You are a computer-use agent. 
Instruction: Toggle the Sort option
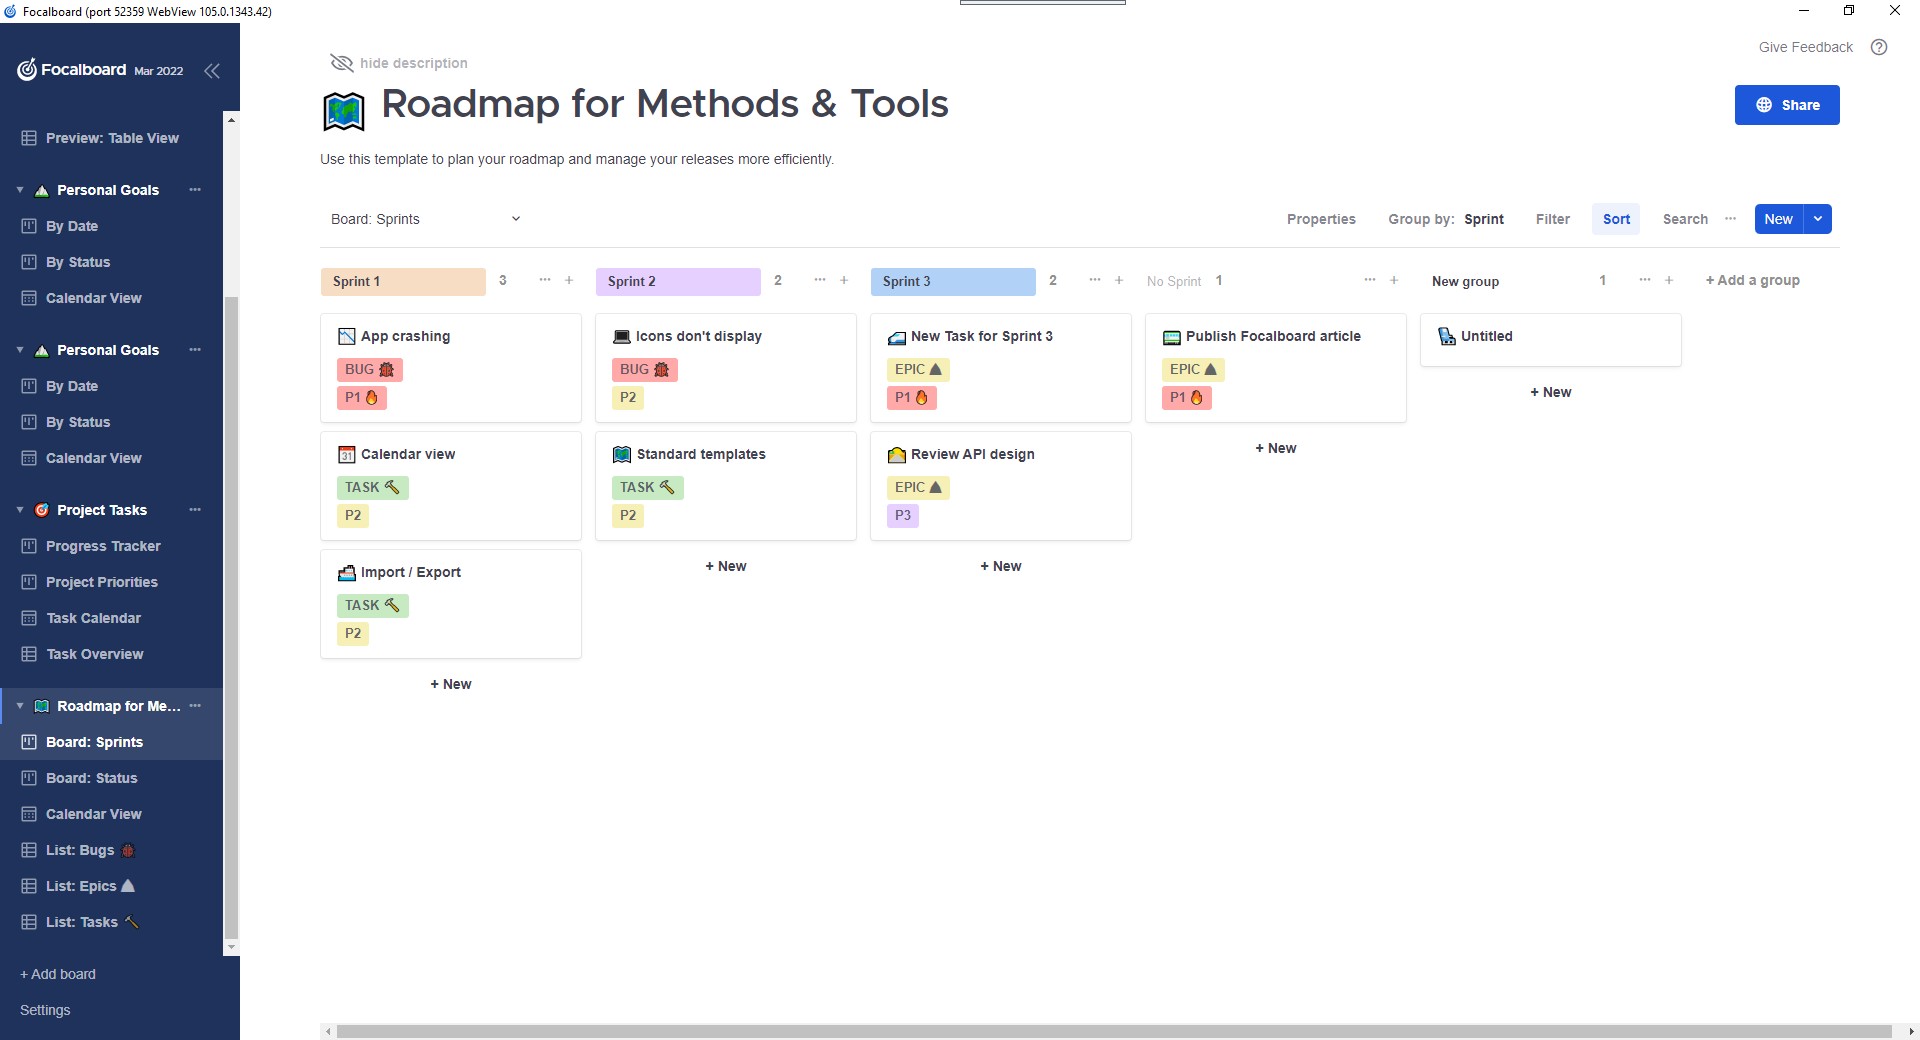(1615, 219)
